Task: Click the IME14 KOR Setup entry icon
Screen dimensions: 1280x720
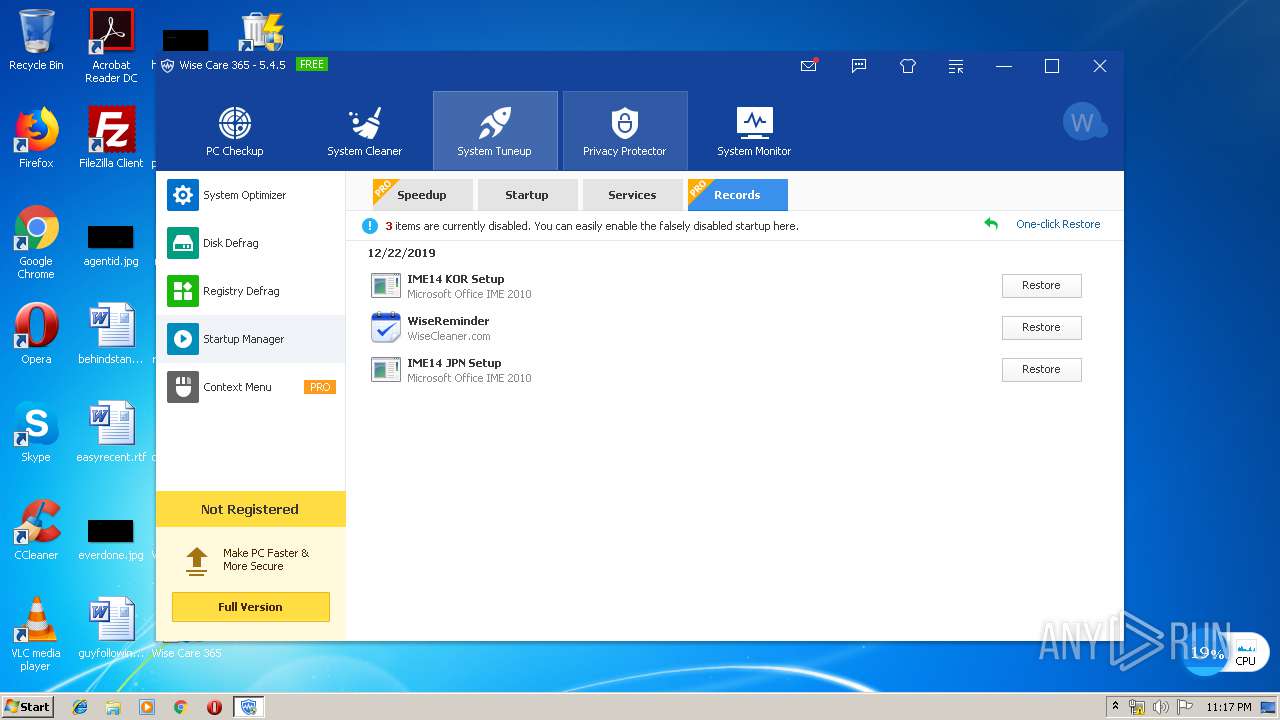Action: (x=386, y=286)
